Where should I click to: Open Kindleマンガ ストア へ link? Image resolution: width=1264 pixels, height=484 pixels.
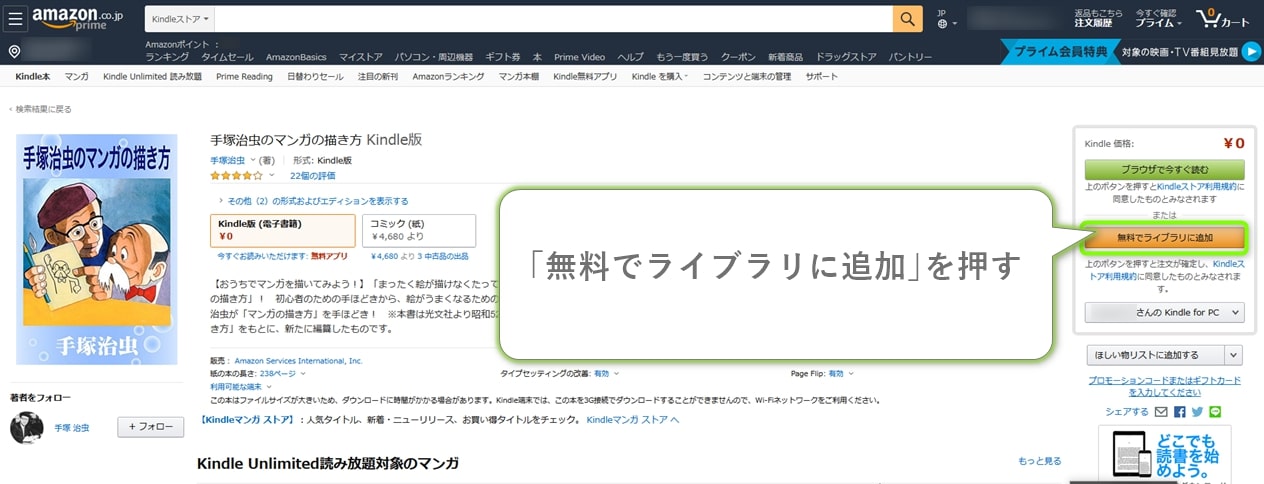pos(632,420)
